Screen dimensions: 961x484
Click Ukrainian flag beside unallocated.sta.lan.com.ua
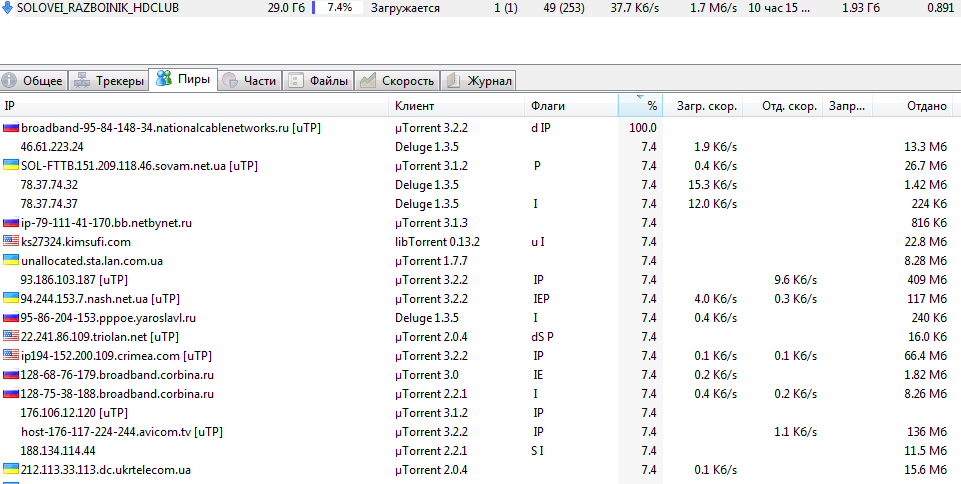click(11, 260)
